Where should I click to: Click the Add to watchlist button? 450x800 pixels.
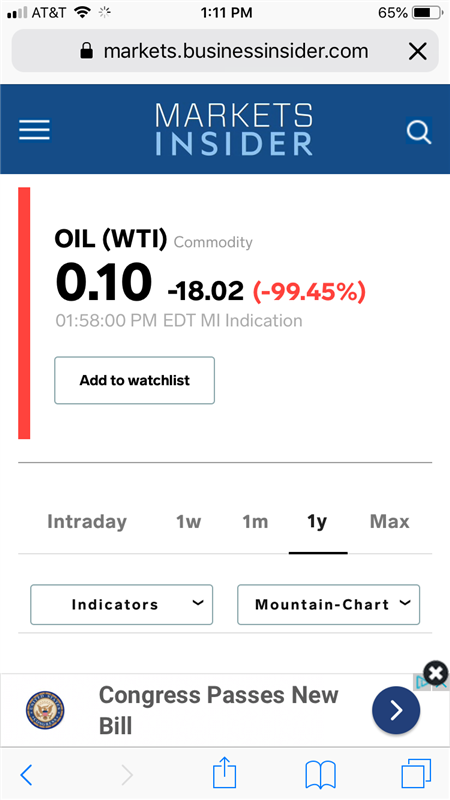tap(135, 380)
